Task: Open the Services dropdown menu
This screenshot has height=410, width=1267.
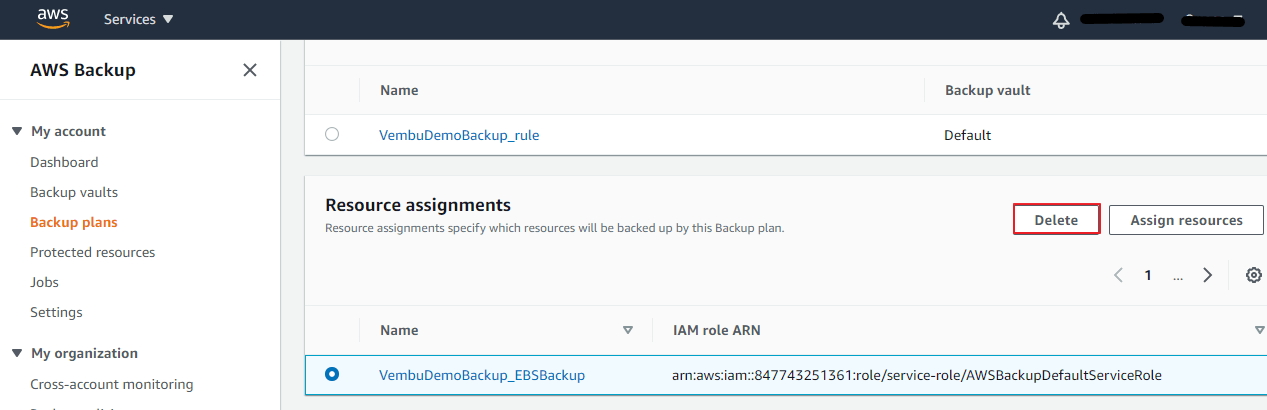Action: (x=138, y=19)
